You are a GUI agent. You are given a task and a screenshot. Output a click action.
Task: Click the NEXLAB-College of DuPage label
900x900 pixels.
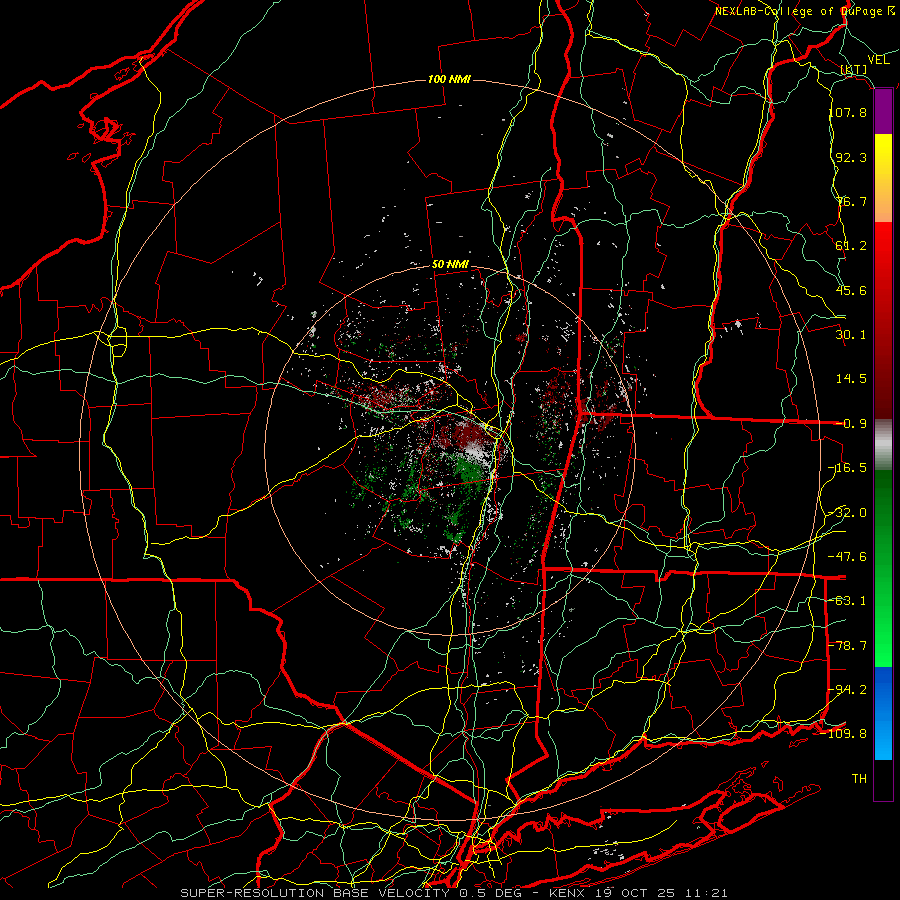point(805,11)
